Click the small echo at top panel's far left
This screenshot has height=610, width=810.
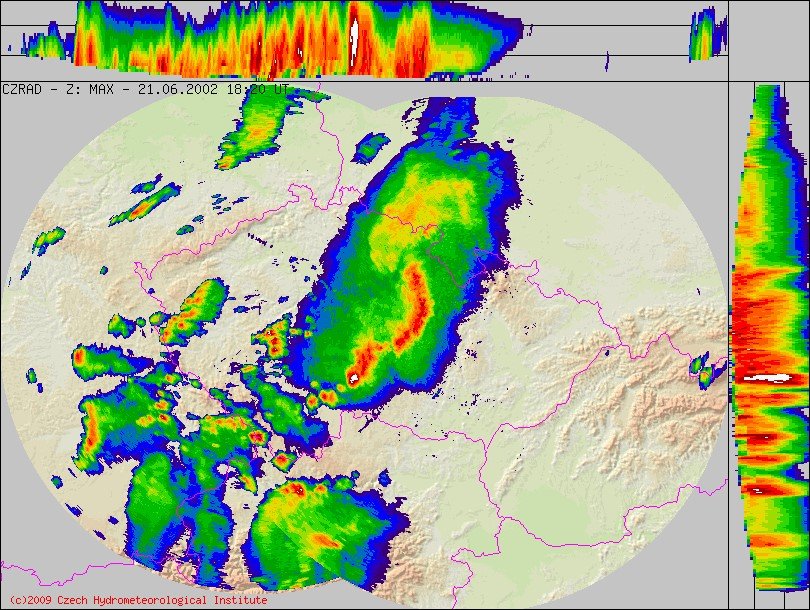(x=45, y=45)
